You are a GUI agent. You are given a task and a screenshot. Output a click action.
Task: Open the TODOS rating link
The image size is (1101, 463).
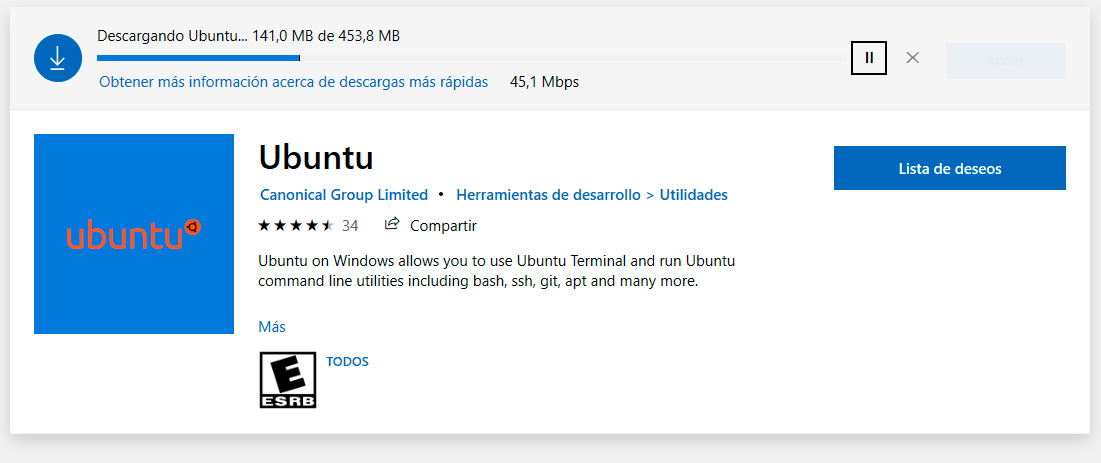click(347, 362)
